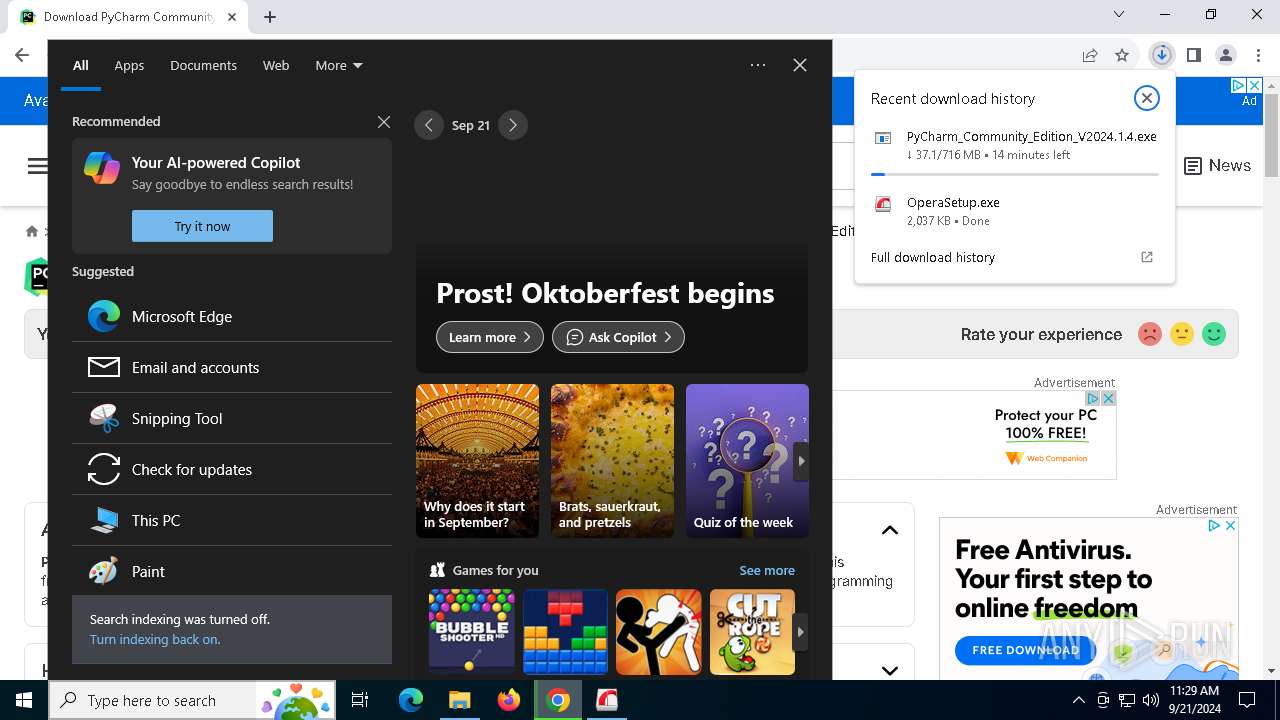Open 'Brats, sauerkraut, and pretzels' card
The width and height of the screenshot is (1280, 720).
pos(612,461)
